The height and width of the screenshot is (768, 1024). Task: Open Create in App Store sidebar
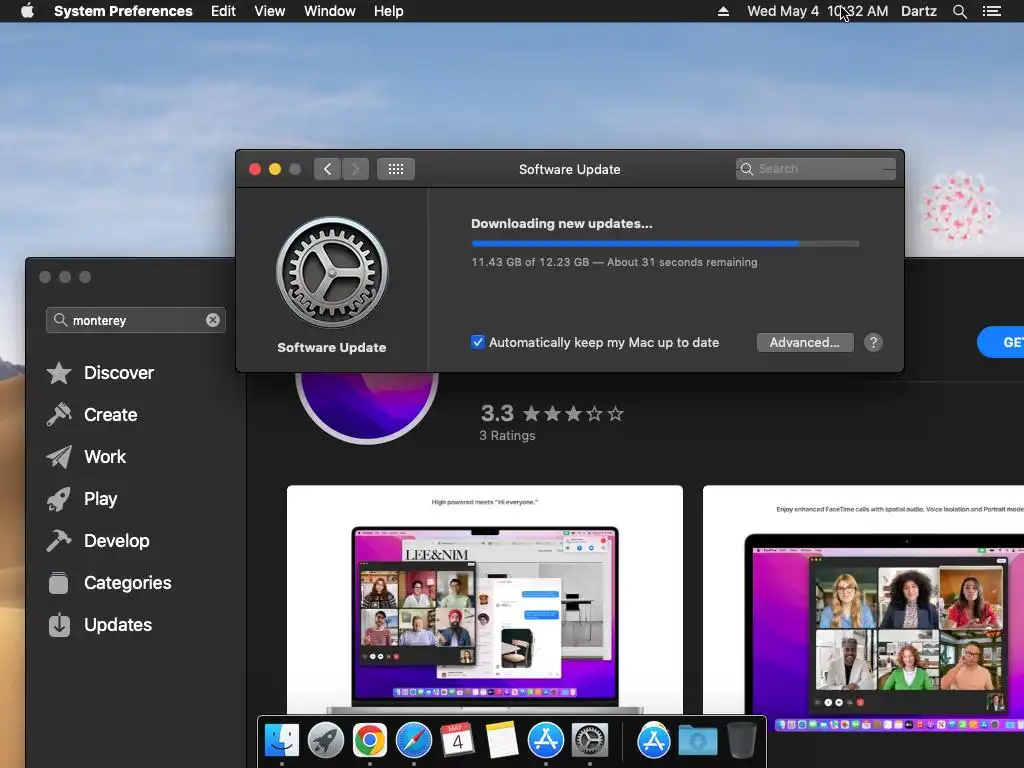tap(92, 415)
